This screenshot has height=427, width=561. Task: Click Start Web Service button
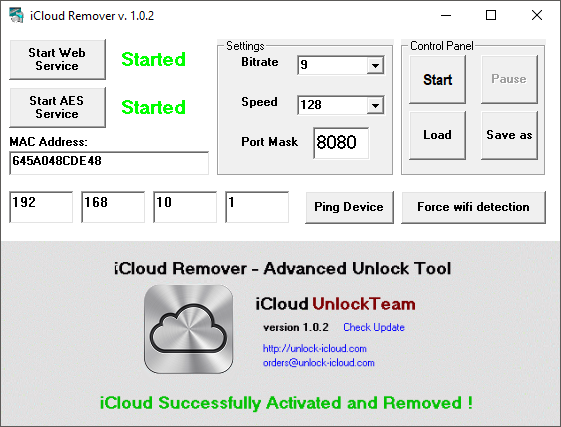57,59
